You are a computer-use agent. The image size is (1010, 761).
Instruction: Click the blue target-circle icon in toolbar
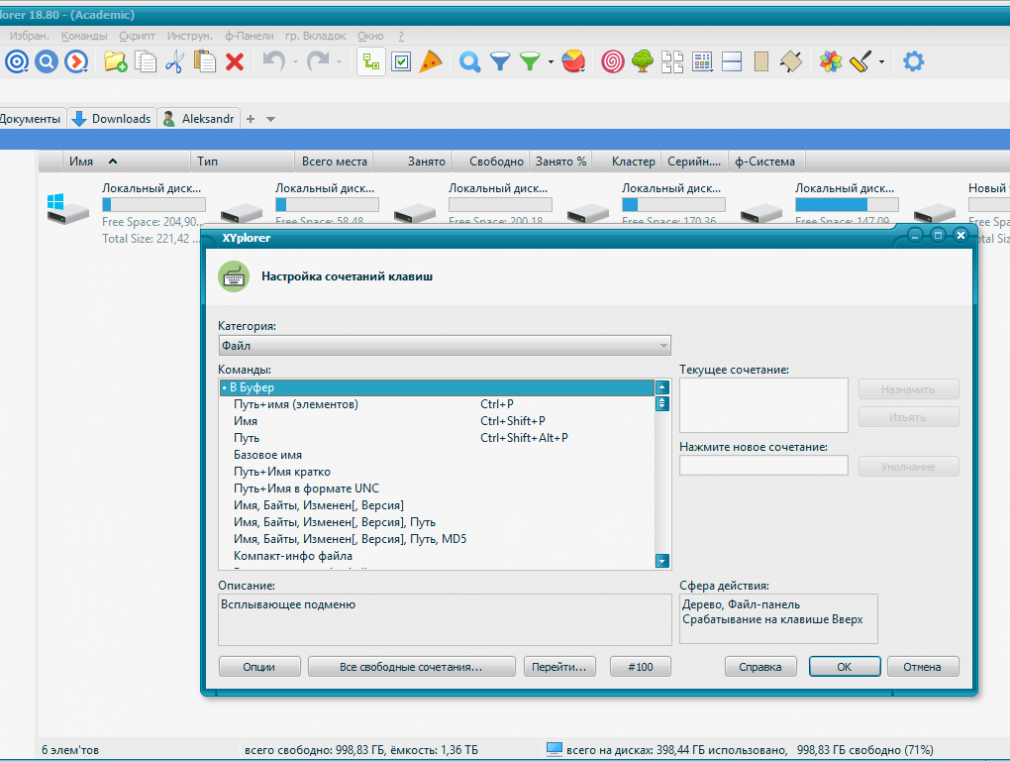(x=17, y=62)
